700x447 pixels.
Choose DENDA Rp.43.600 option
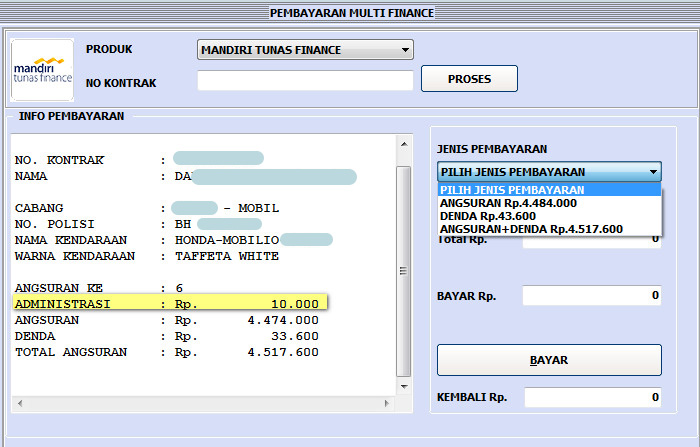[549, 216]
